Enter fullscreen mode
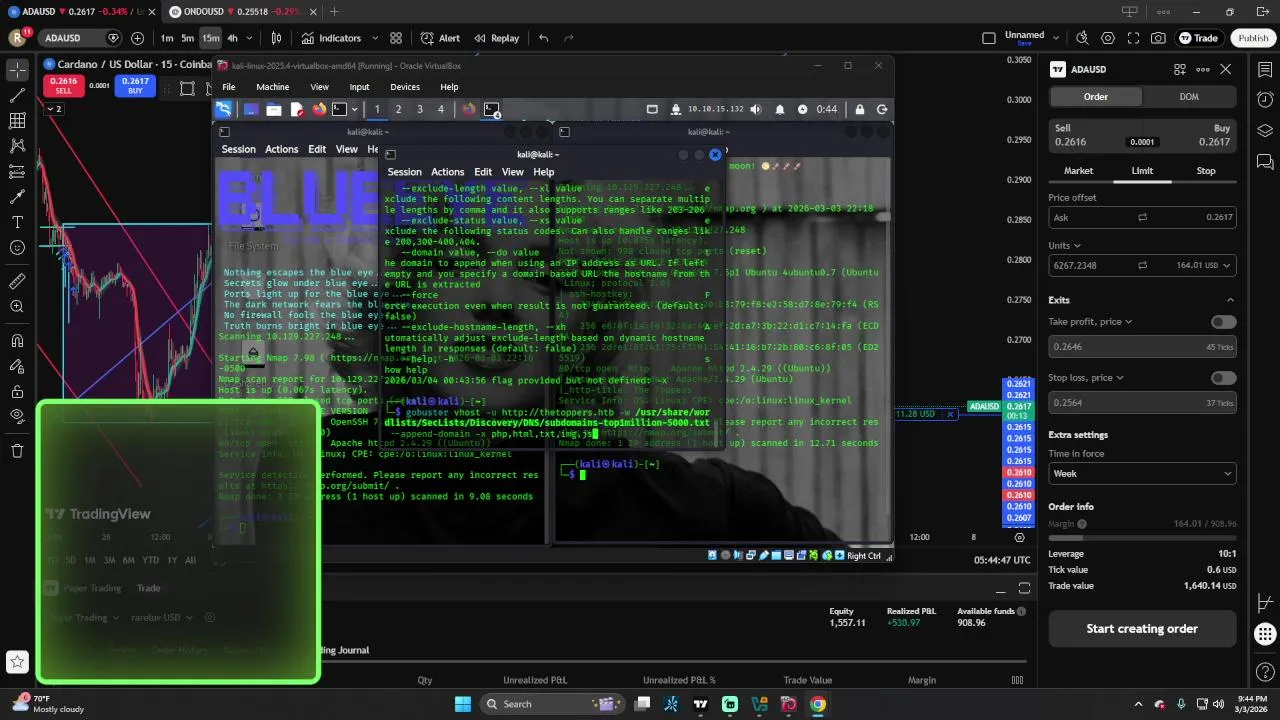Image resolution: width=1280 pixels, height=720 pixels. click(1133, 38)
